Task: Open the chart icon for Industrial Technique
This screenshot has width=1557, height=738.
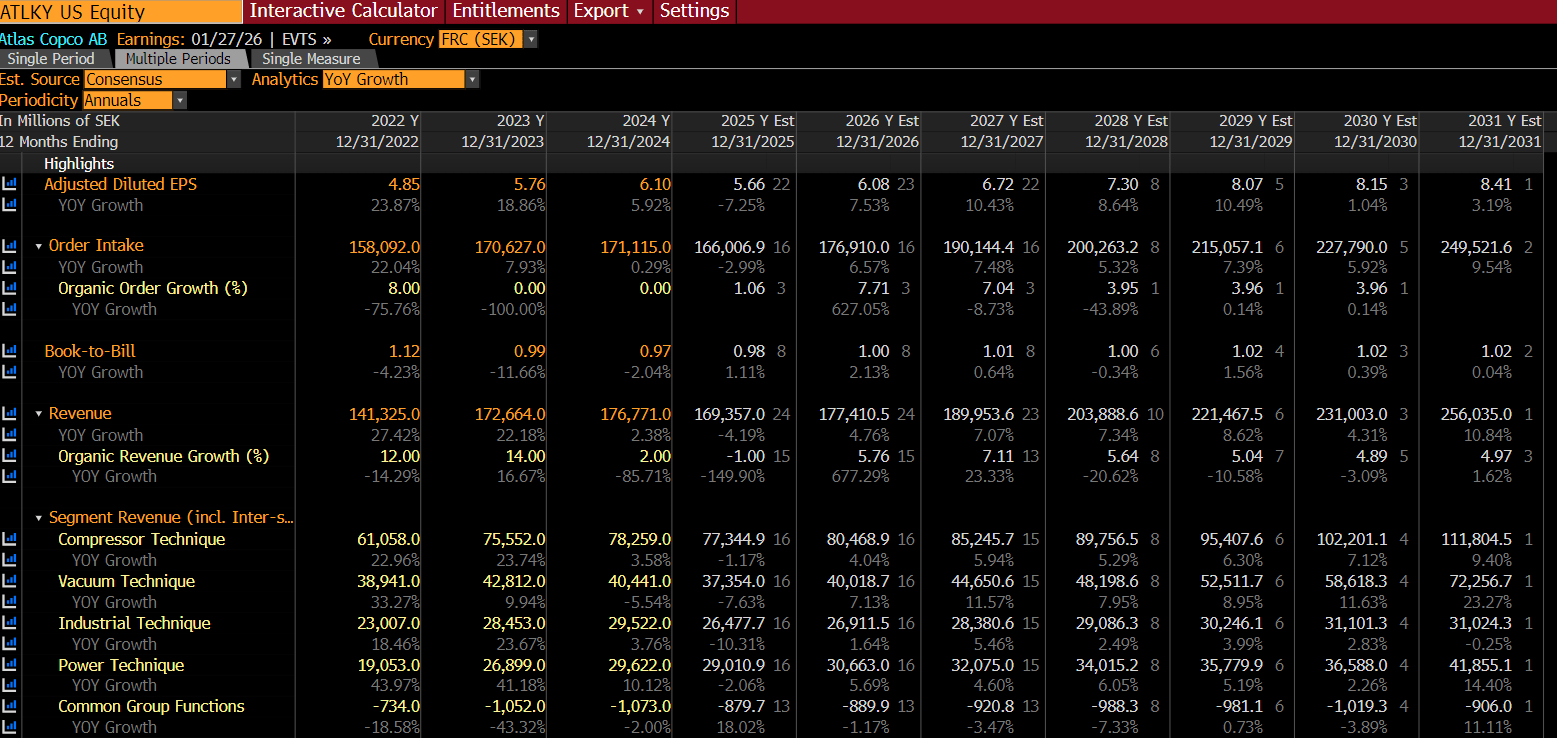Action: (9, 623)
